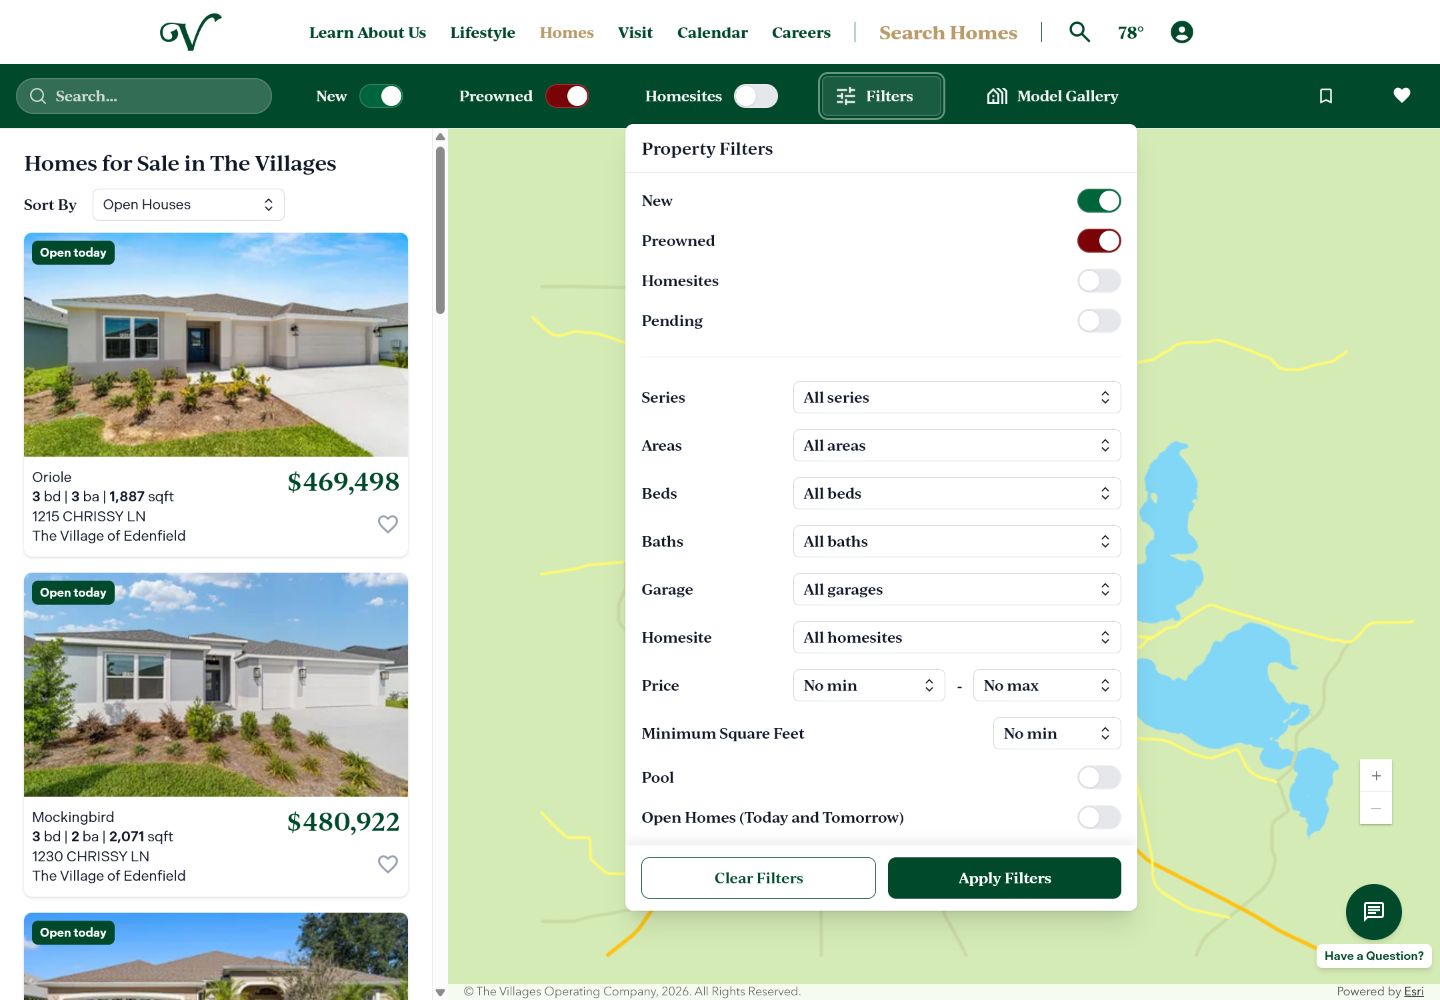Open the Price No min dropdown
Image resolution: width=1440 pixels, height=1000 pixels.
pos(868,685)
